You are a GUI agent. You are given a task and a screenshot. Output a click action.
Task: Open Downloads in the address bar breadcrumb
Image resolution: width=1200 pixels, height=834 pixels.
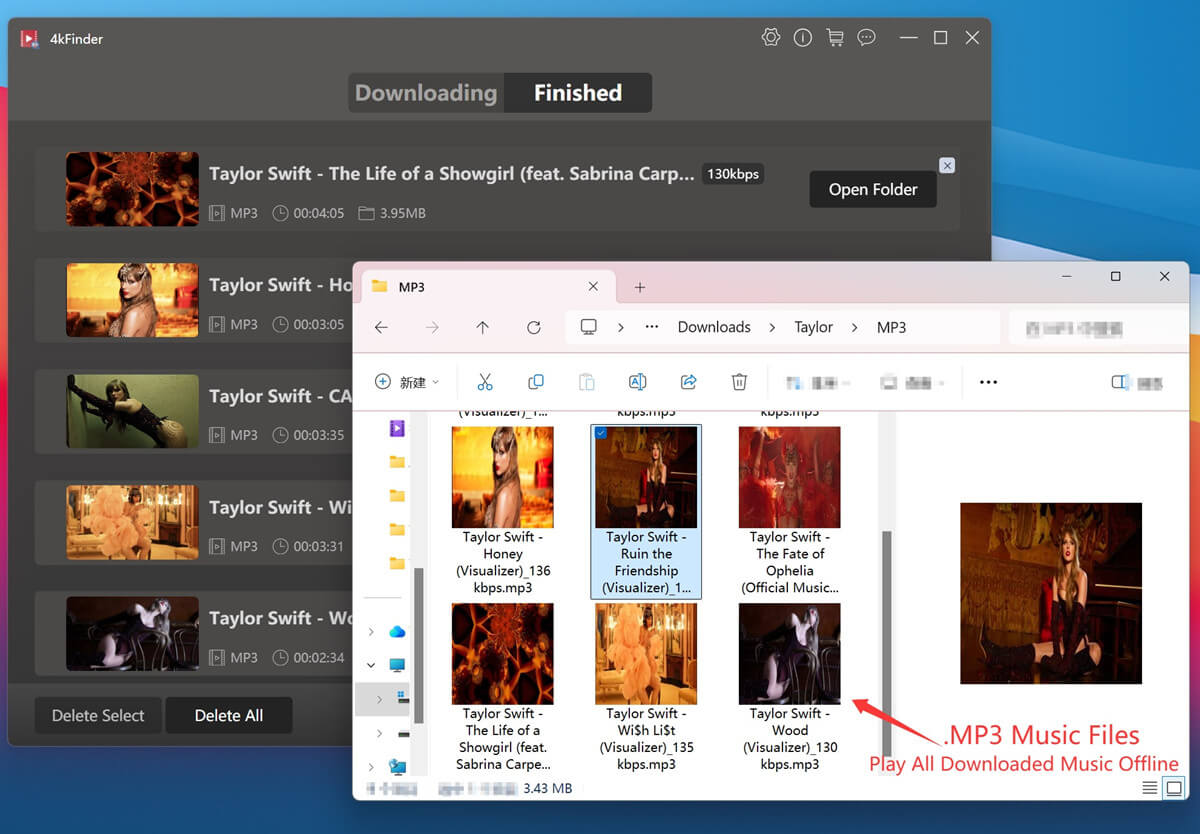click(x=713, y=327)
